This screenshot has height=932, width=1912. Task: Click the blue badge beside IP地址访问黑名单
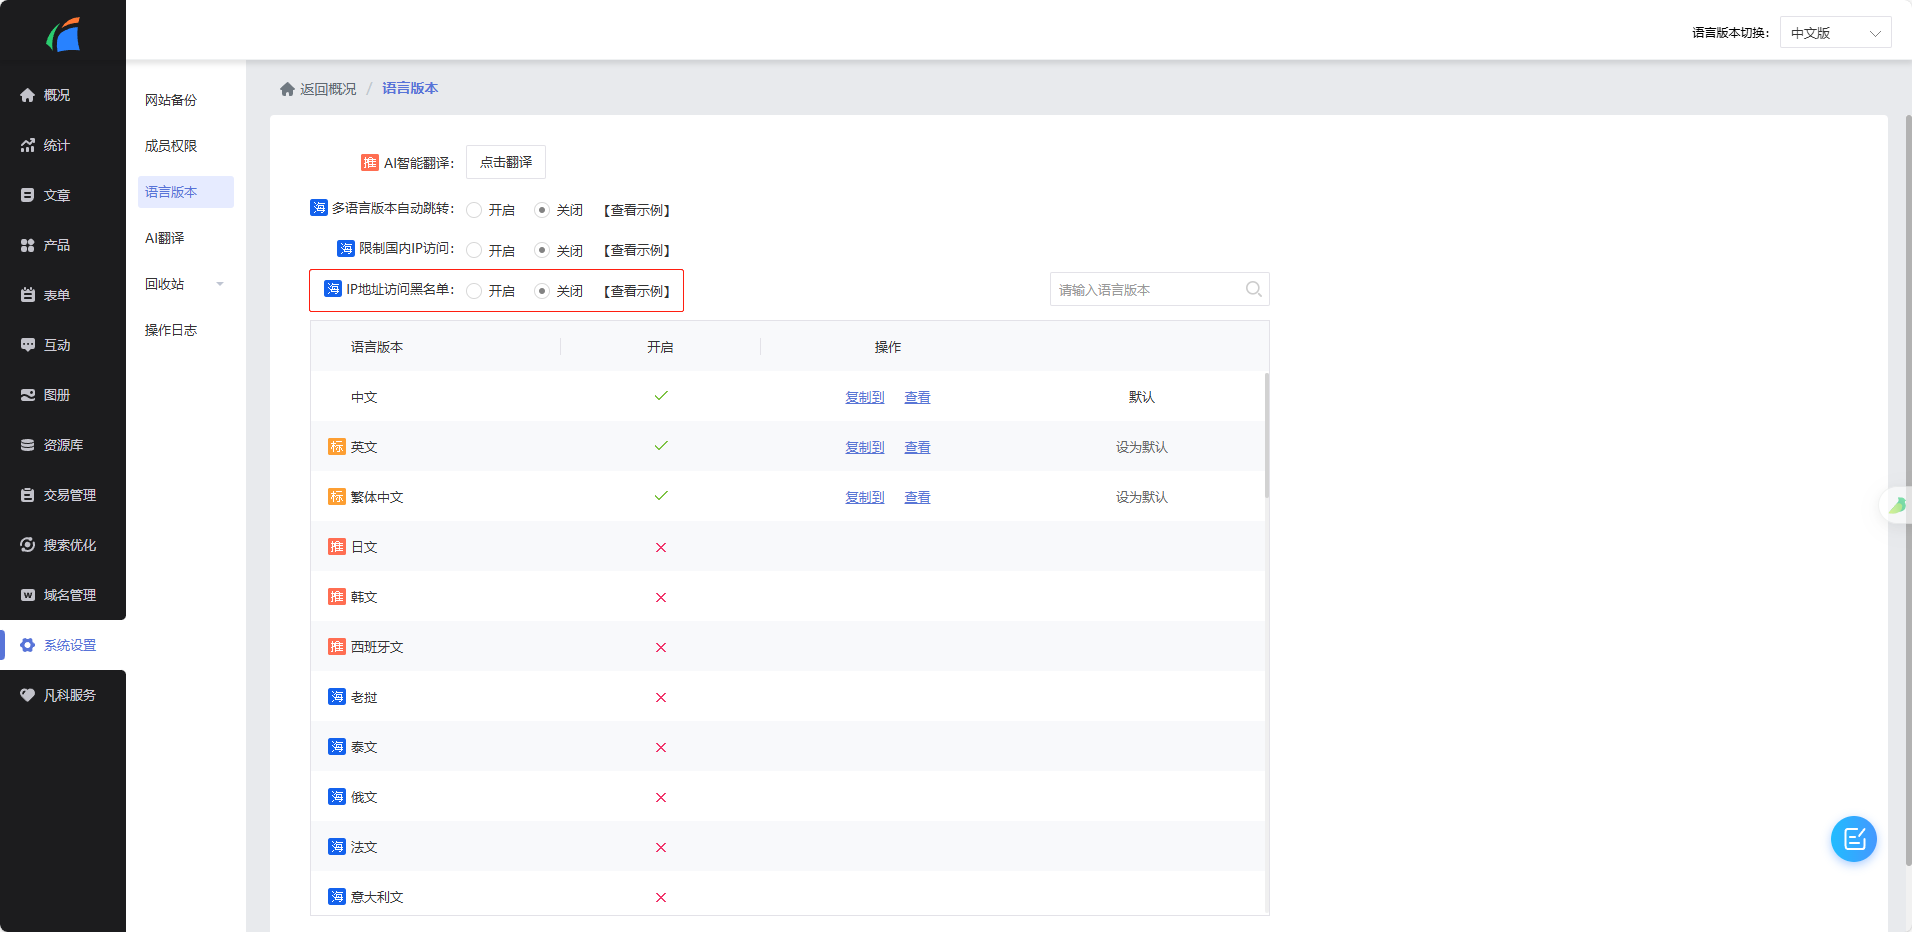333,289
